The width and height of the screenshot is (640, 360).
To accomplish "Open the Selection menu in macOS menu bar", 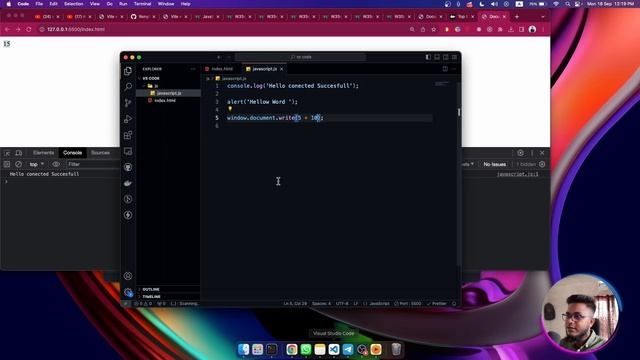I will [x=73, y=4].
